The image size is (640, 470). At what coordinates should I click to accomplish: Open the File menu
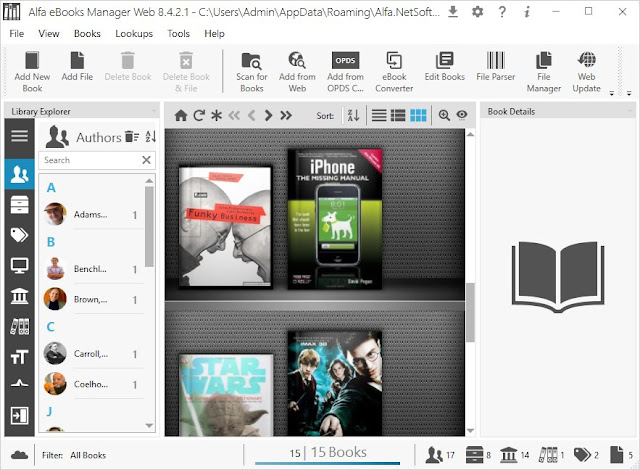point(17,33)
